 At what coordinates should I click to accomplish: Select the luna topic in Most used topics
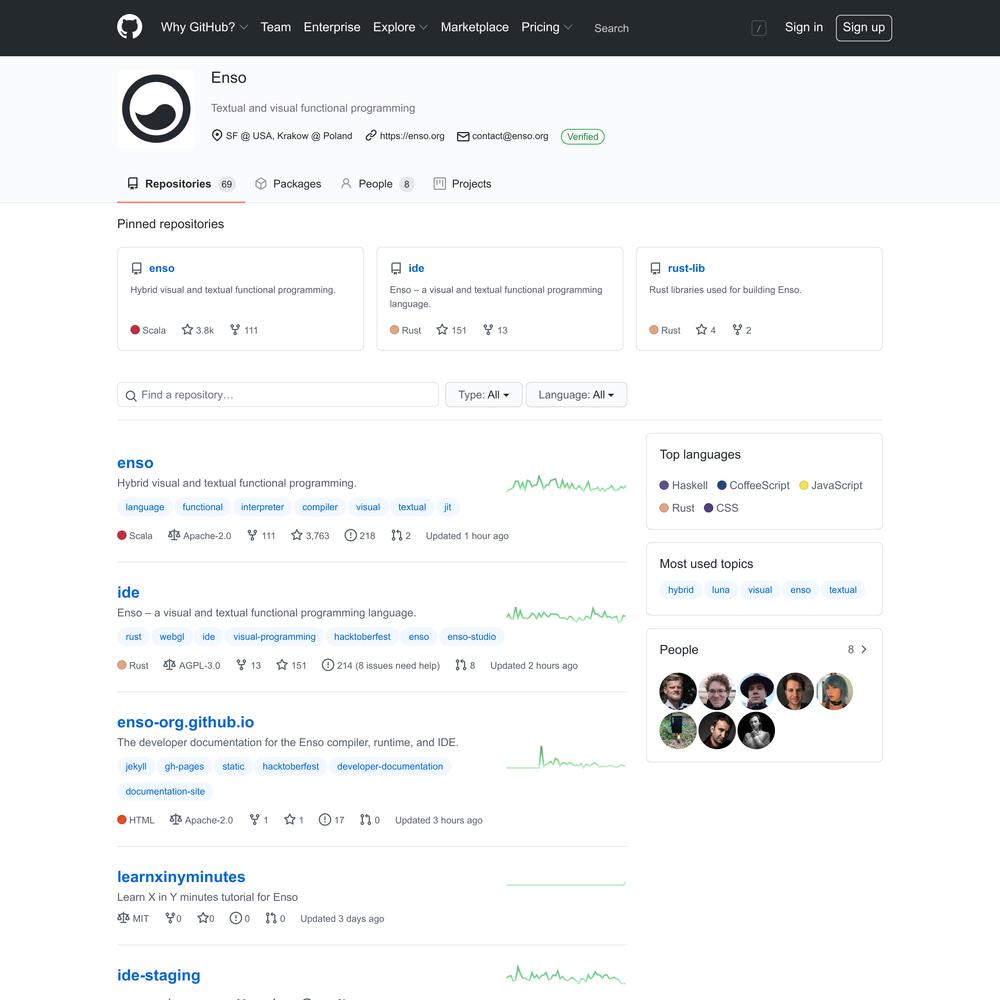pos(721,590)
